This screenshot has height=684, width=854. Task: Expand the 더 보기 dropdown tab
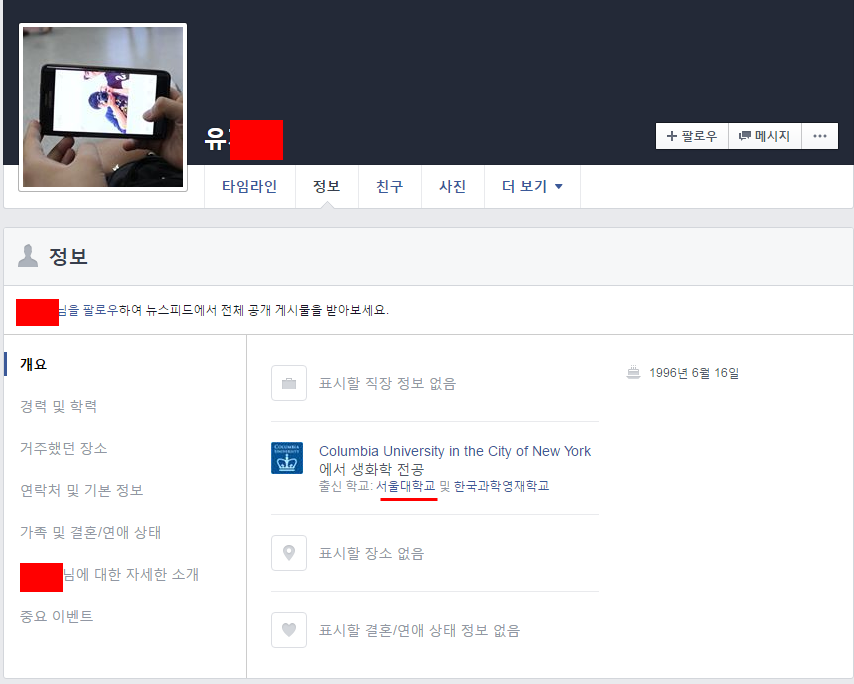tap(532, 187)
